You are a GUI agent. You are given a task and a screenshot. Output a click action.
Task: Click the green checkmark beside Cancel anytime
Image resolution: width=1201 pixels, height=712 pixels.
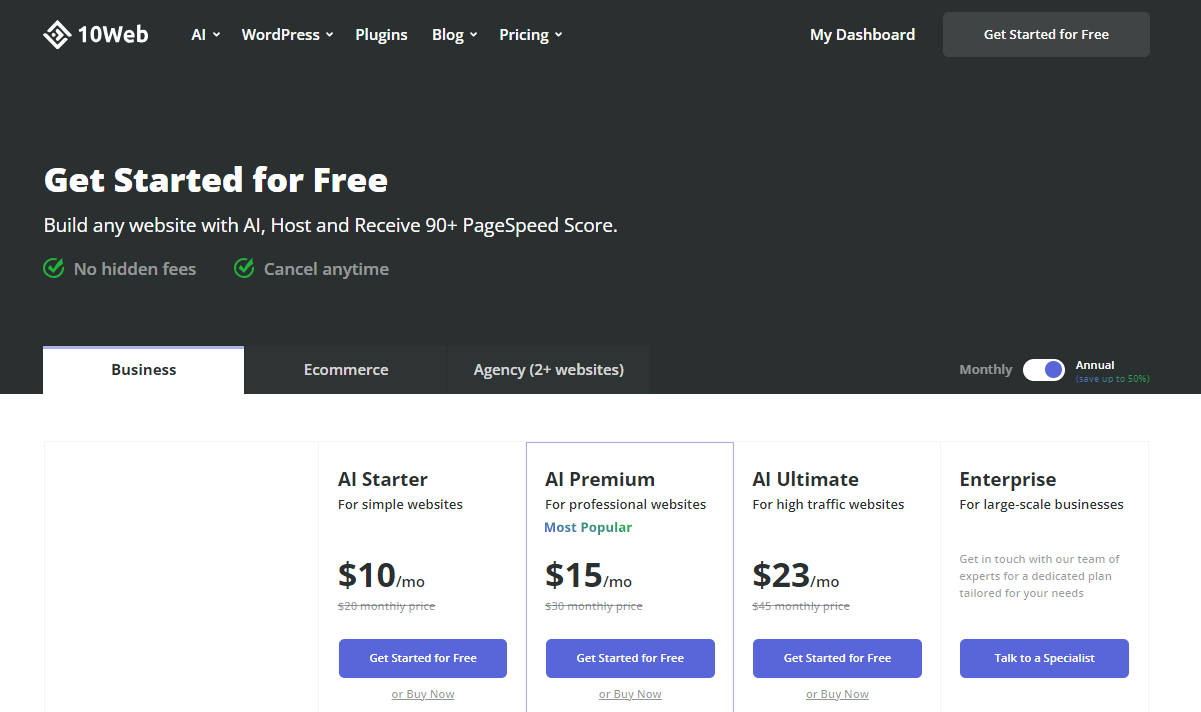pyautogui.click(x=244, y=268)
